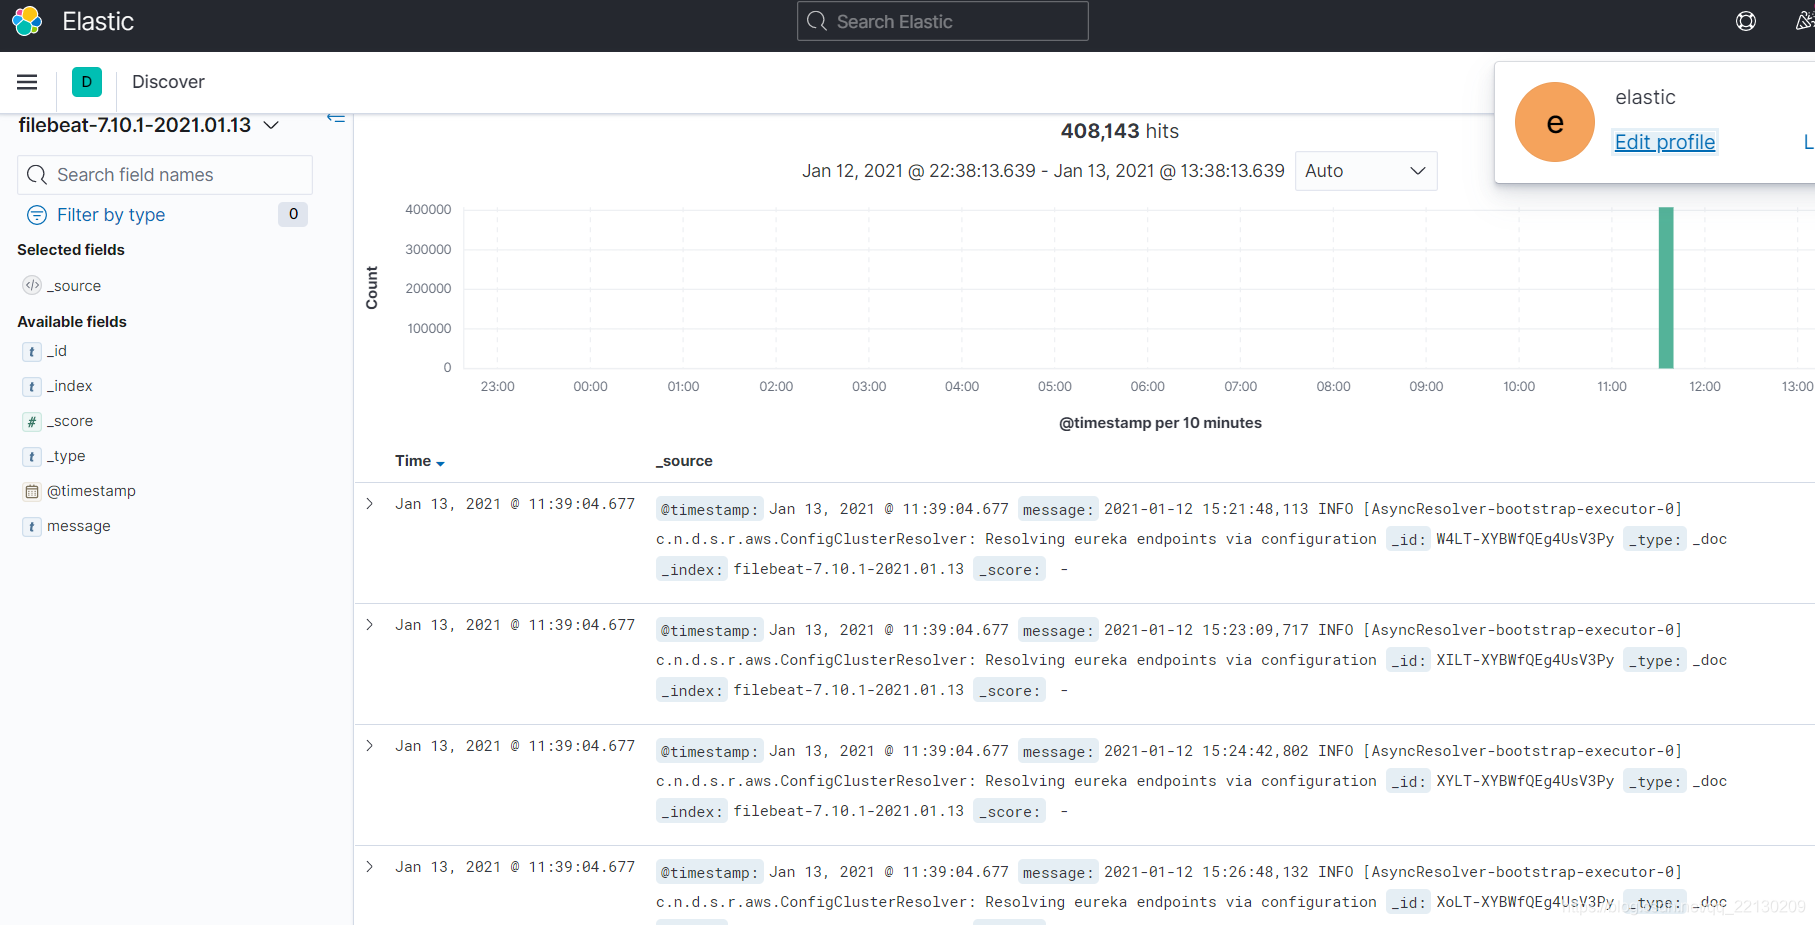Select the _id available field
Screen dimensions: 1815x925
point(57,351)
